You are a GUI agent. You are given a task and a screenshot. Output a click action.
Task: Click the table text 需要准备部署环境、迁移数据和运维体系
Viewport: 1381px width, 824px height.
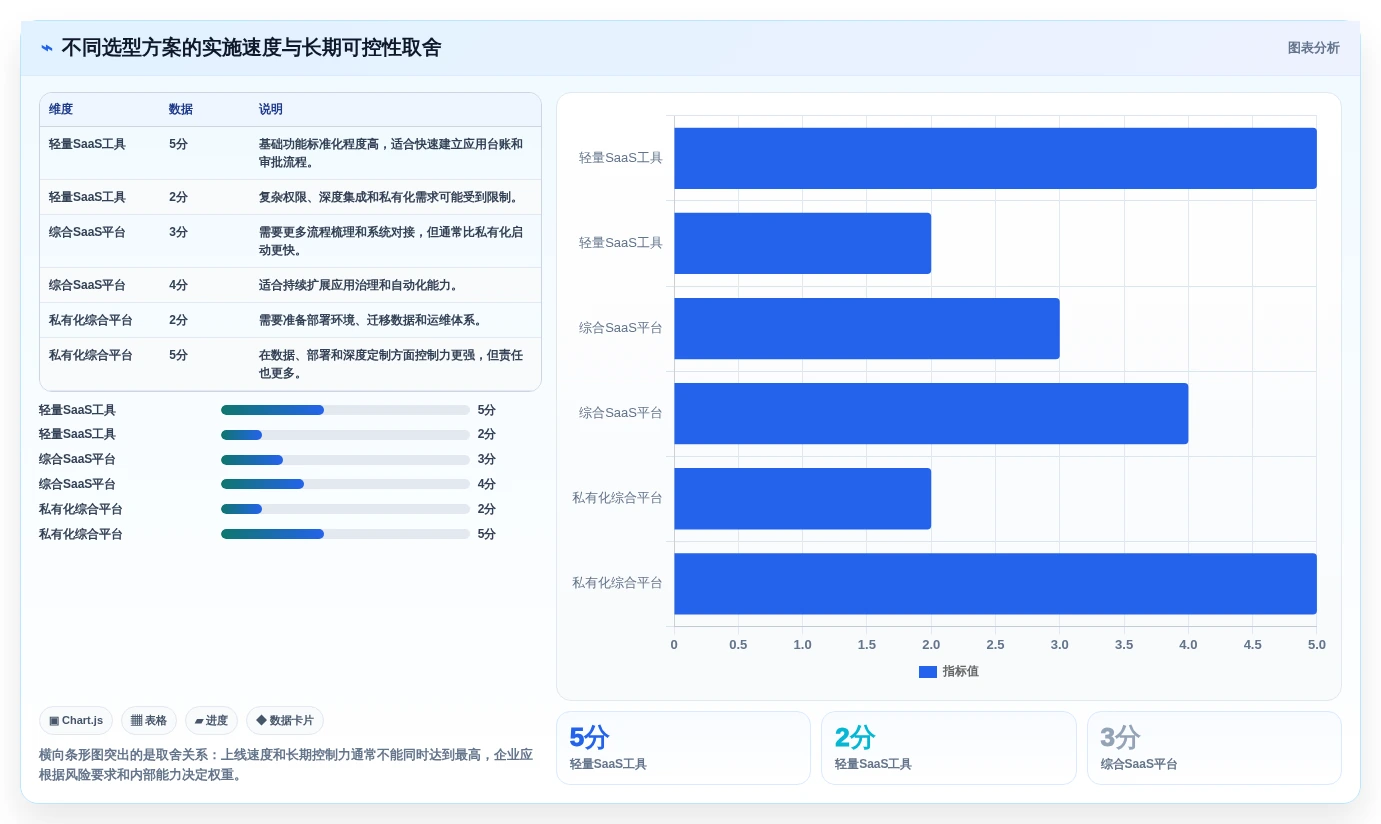coord(371,320)
